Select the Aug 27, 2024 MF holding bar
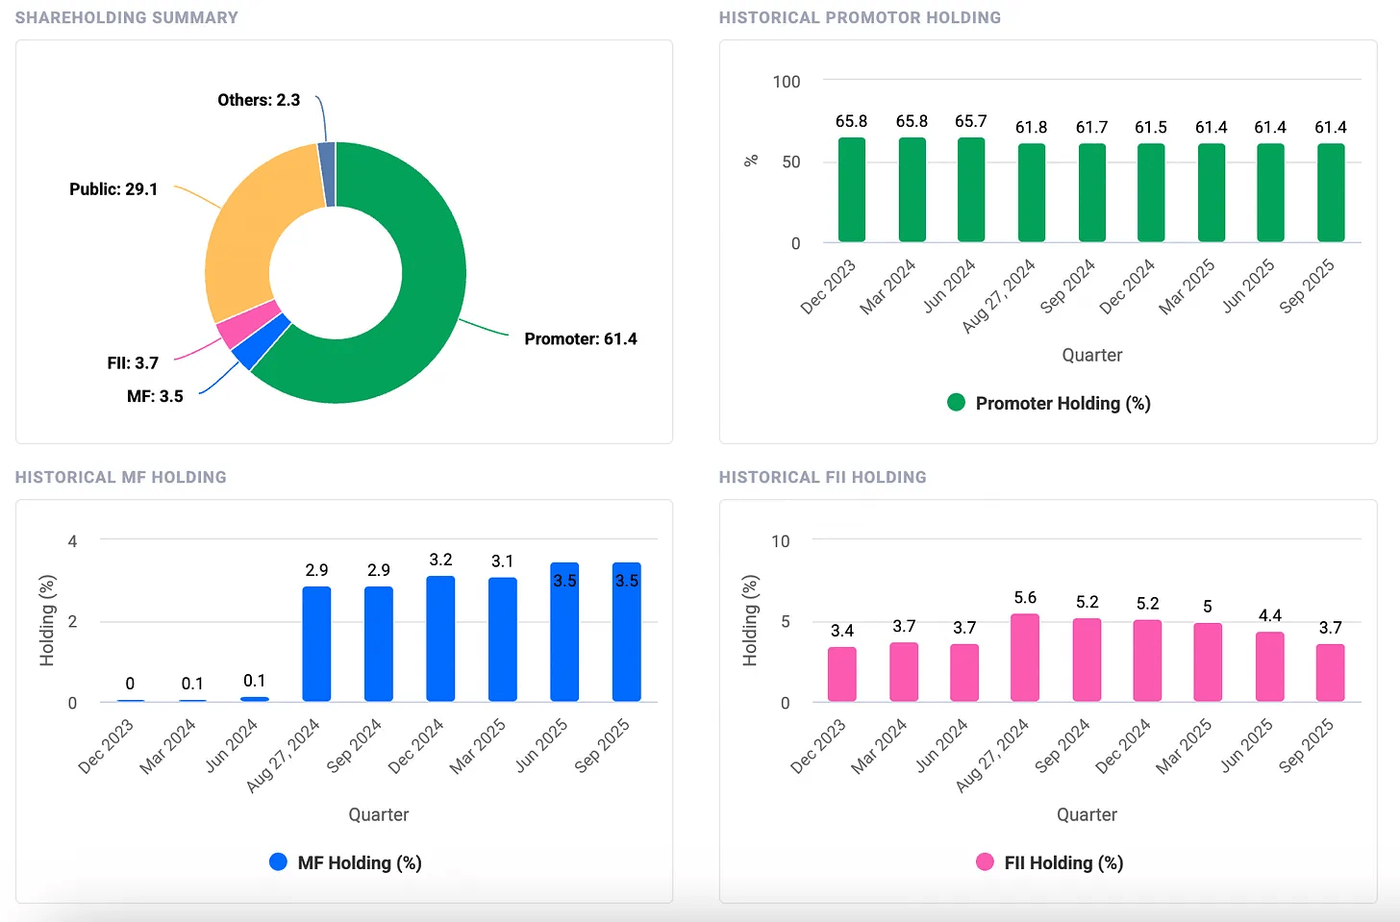 [316, 644]
